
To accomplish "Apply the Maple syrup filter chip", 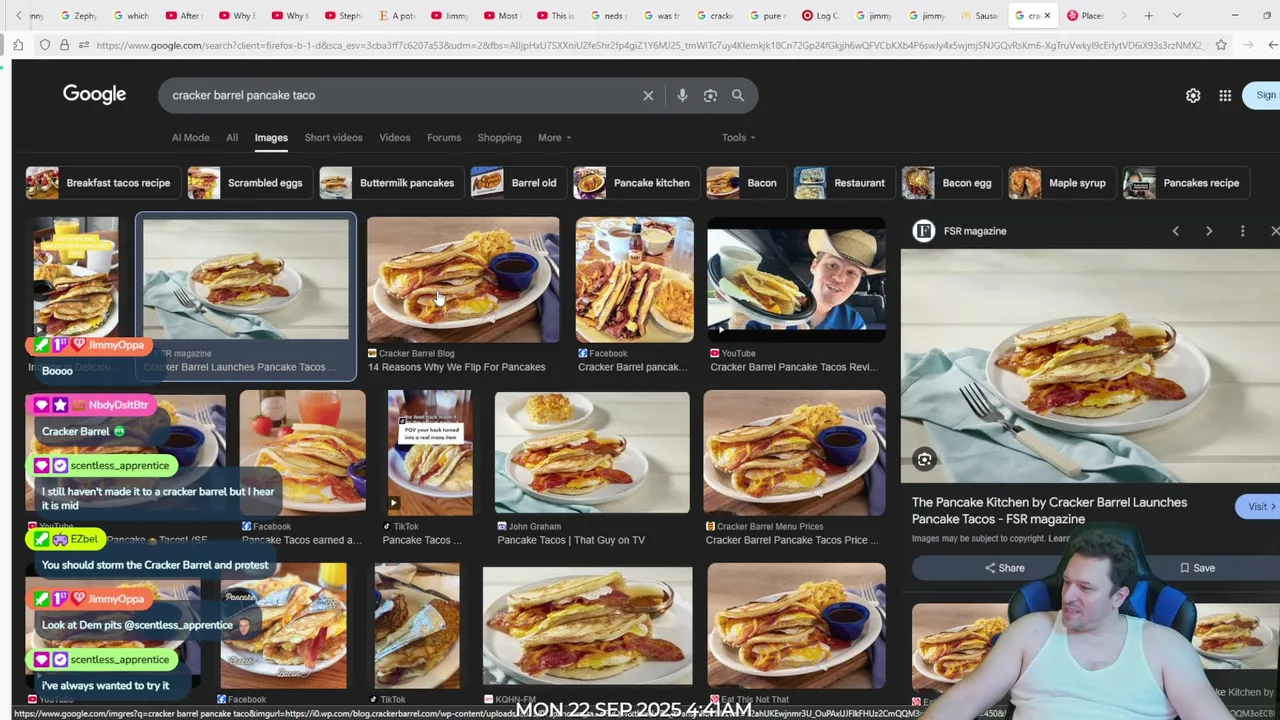I will (1060, 183).
